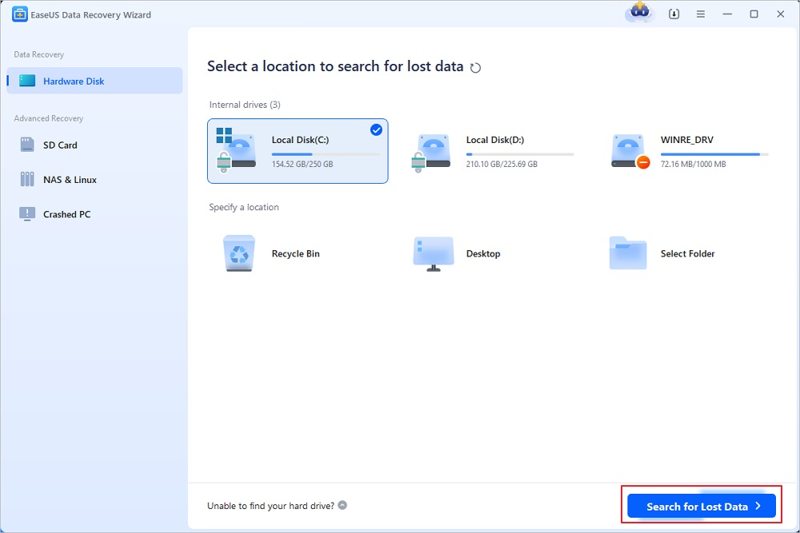Click the NAS & Linux sidebar icon
Image resolution: width=800 pixels, height=533 pixels.
[x=27, y=179]
